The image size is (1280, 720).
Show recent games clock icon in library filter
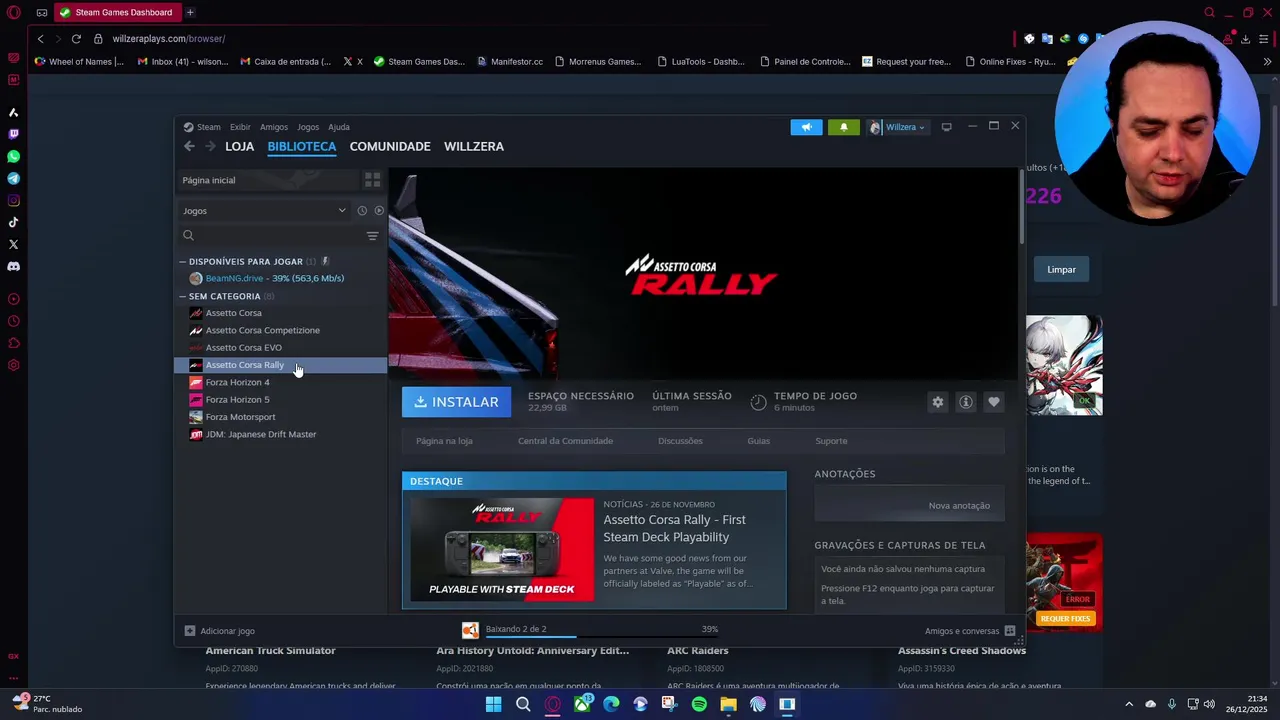(362, 211)
